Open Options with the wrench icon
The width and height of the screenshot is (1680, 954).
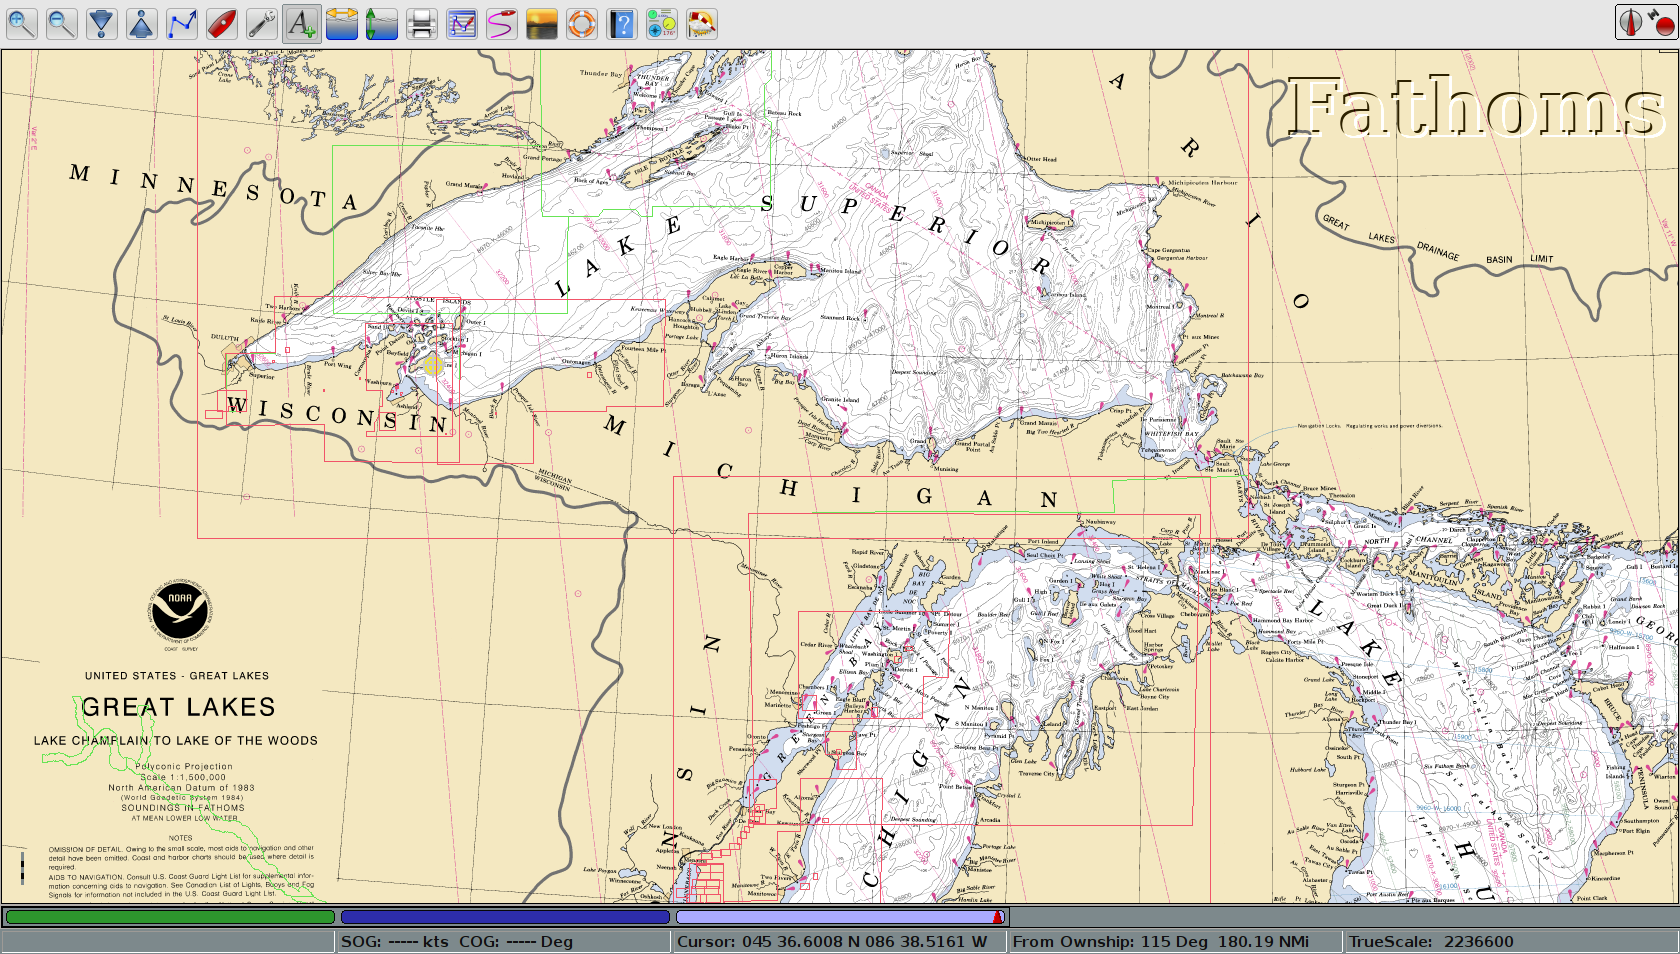[x=262, y=23]
